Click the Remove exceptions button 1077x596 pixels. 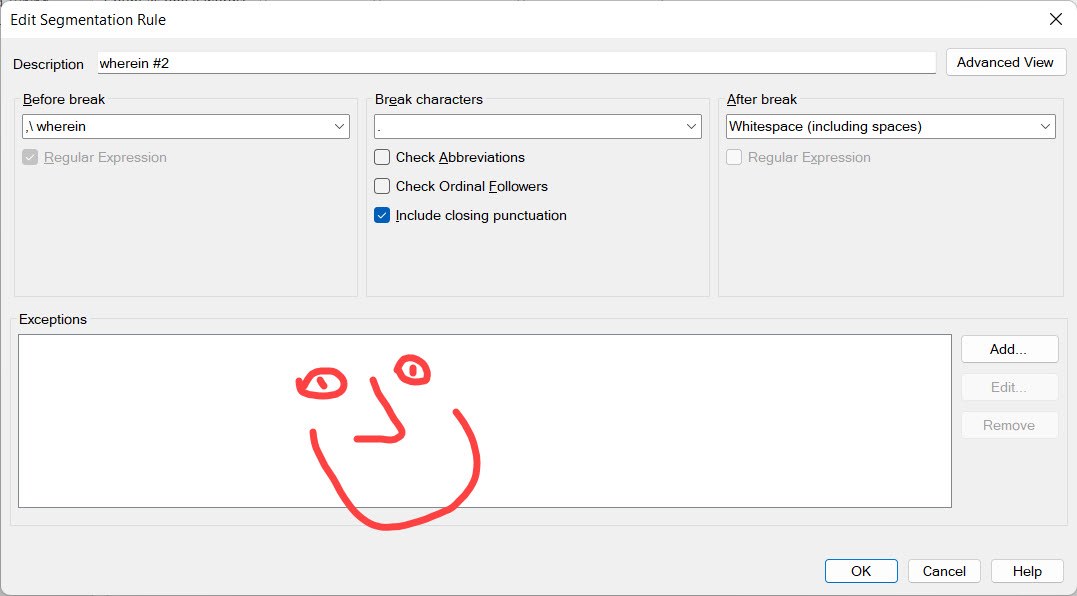[x=1008, y=425]
